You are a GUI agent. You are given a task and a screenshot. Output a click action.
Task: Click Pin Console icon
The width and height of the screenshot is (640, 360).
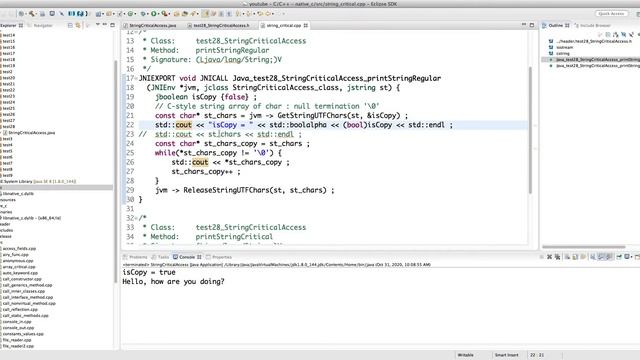619,257
